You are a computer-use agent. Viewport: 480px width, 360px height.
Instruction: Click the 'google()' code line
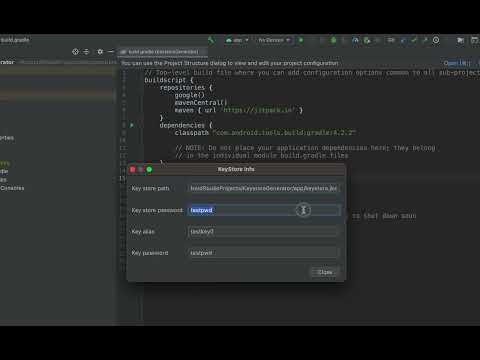pyautogui.click(x=189, y=95)
